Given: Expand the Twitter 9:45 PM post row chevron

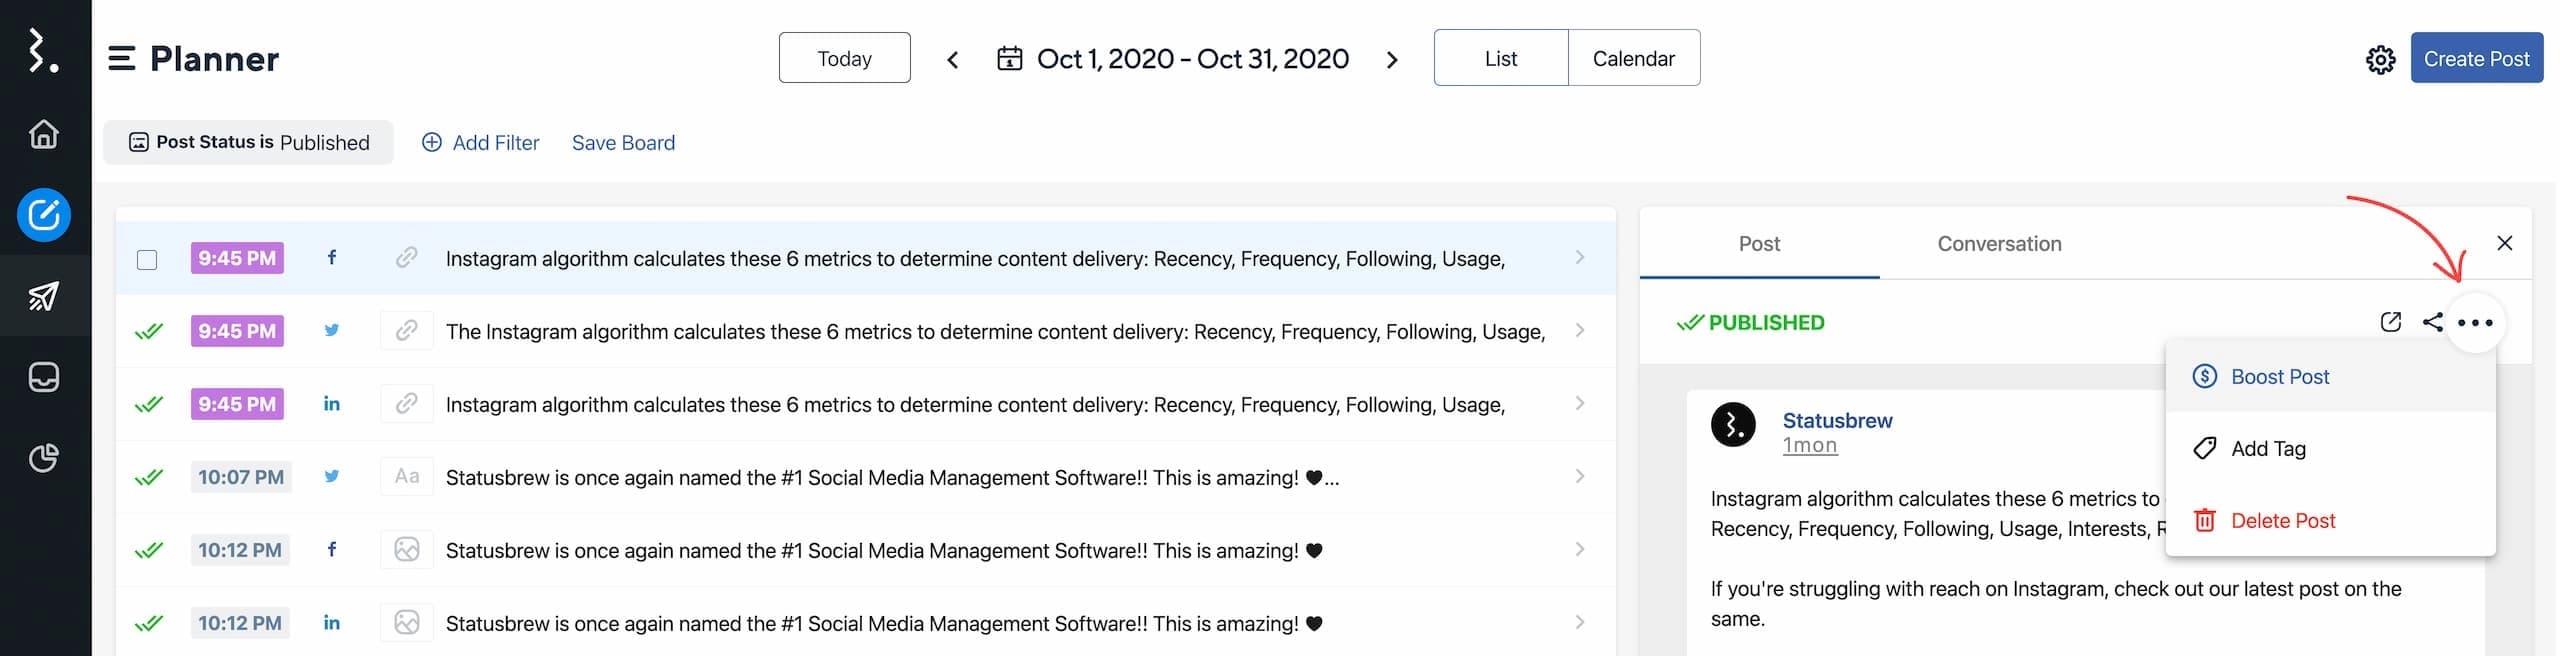Looking at the screenshot, I should pyautogui.click(x=1580, y=331).
